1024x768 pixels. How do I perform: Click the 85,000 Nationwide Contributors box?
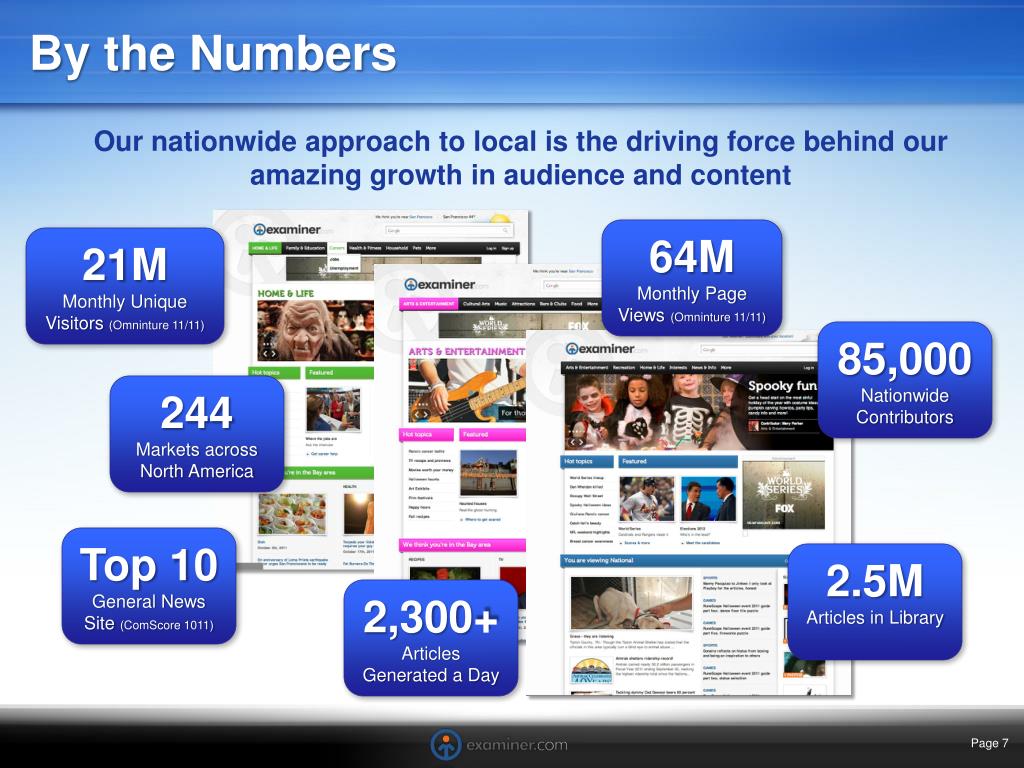[x=904, y=379]
